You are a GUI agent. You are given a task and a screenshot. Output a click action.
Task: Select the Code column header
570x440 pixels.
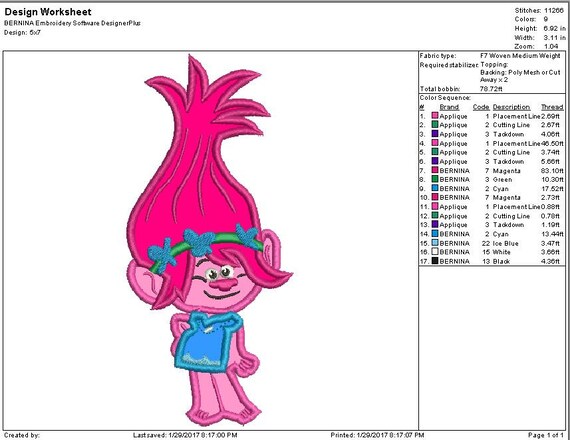click(x=481, y=107)
